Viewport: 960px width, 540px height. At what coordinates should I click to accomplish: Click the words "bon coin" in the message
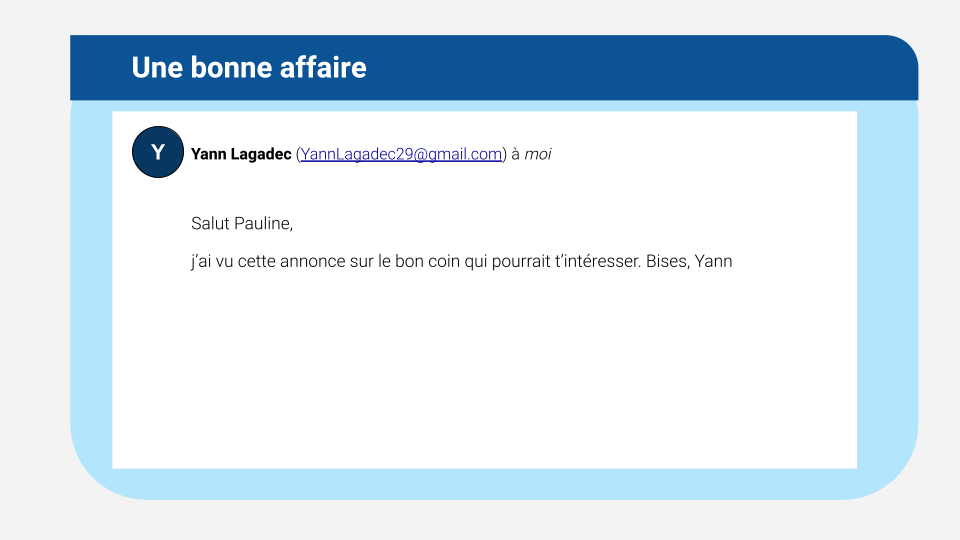413,262
